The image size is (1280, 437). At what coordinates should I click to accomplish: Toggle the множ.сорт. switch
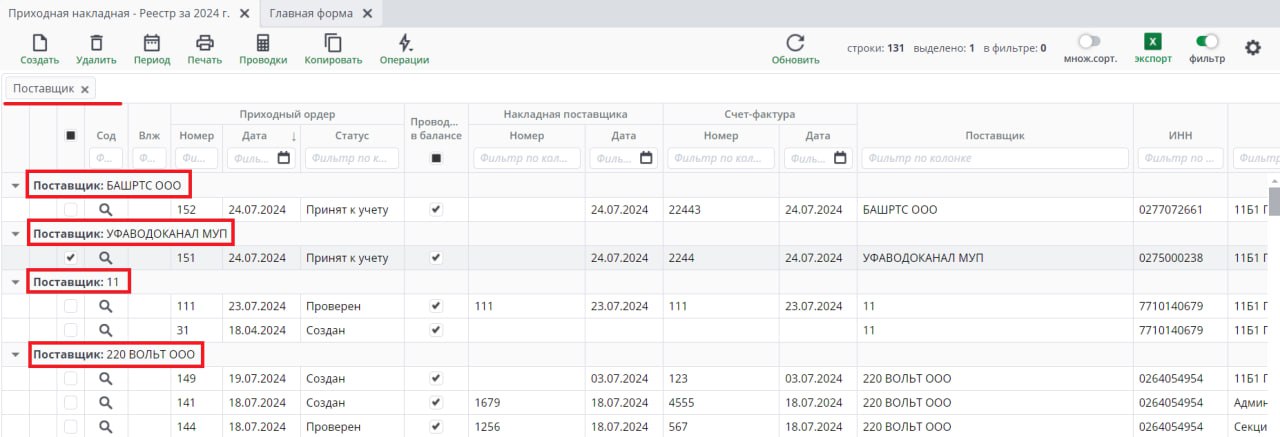coord(1089,42)
